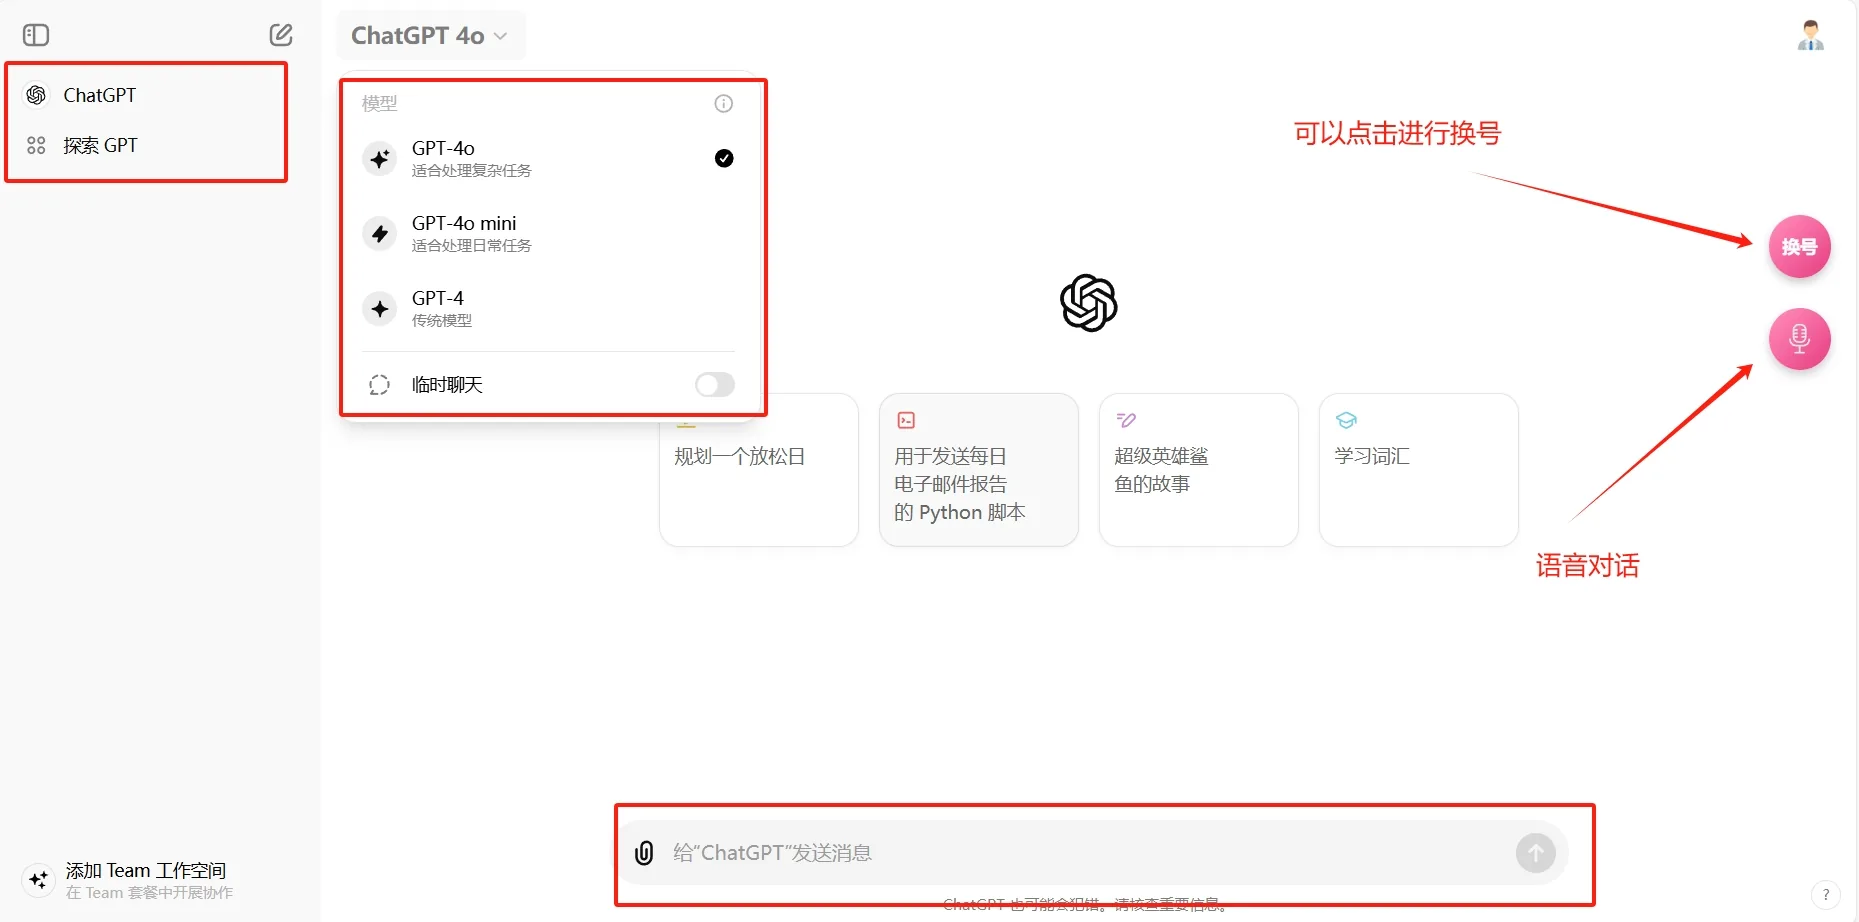The width and height of the screenshot is (1859, 922).
Task: Click the 探索 GPT grid icon
Action: (x=36, y=145)
